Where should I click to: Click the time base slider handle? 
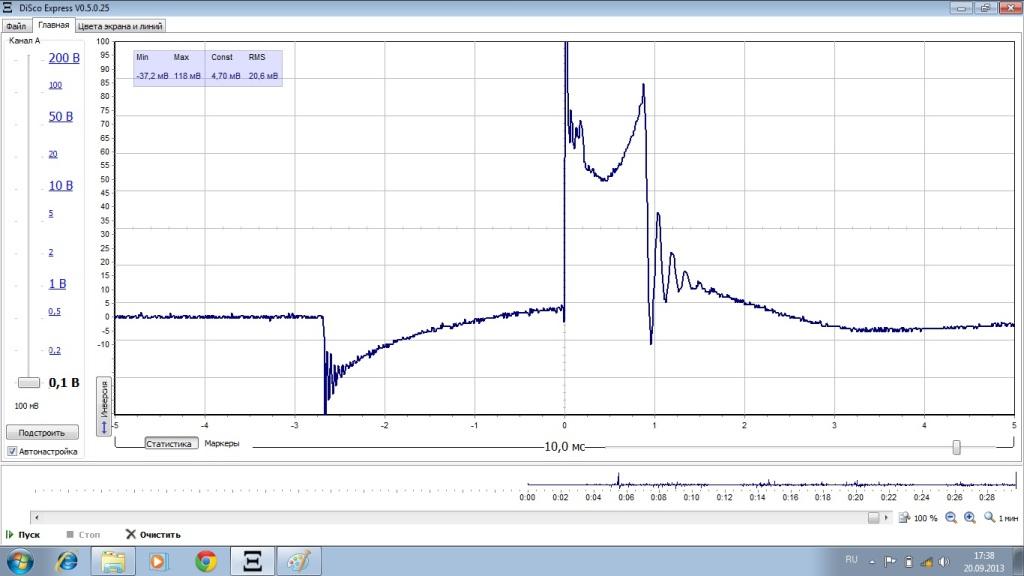pyautogui.click(x=956, y=447)
